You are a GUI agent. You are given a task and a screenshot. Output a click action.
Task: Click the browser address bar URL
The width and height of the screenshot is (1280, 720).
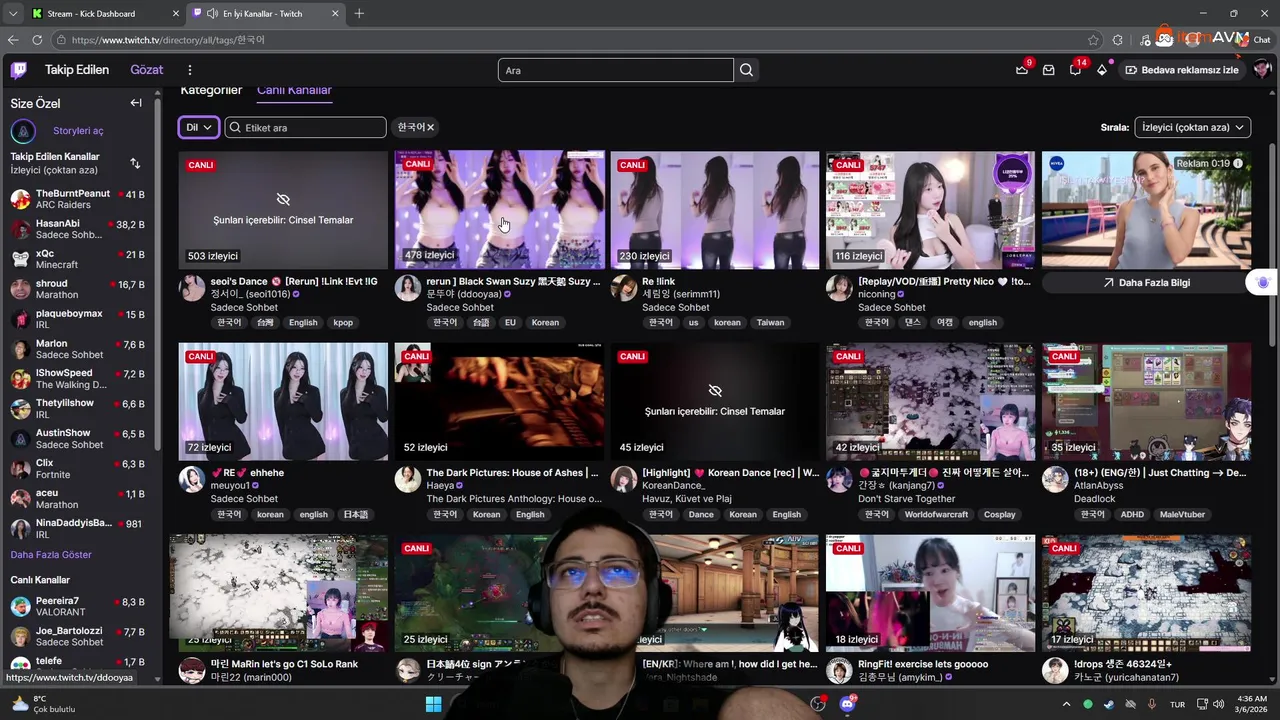coord(168,40)
